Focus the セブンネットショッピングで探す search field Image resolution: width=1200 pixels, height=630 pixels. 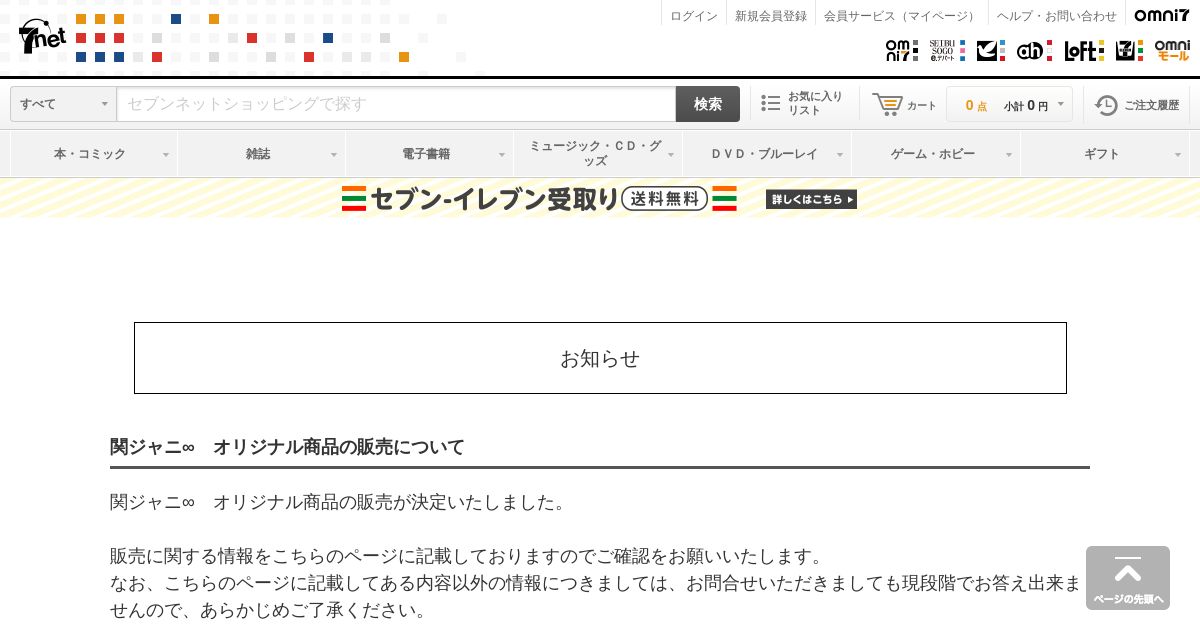[x=396, y=104]
